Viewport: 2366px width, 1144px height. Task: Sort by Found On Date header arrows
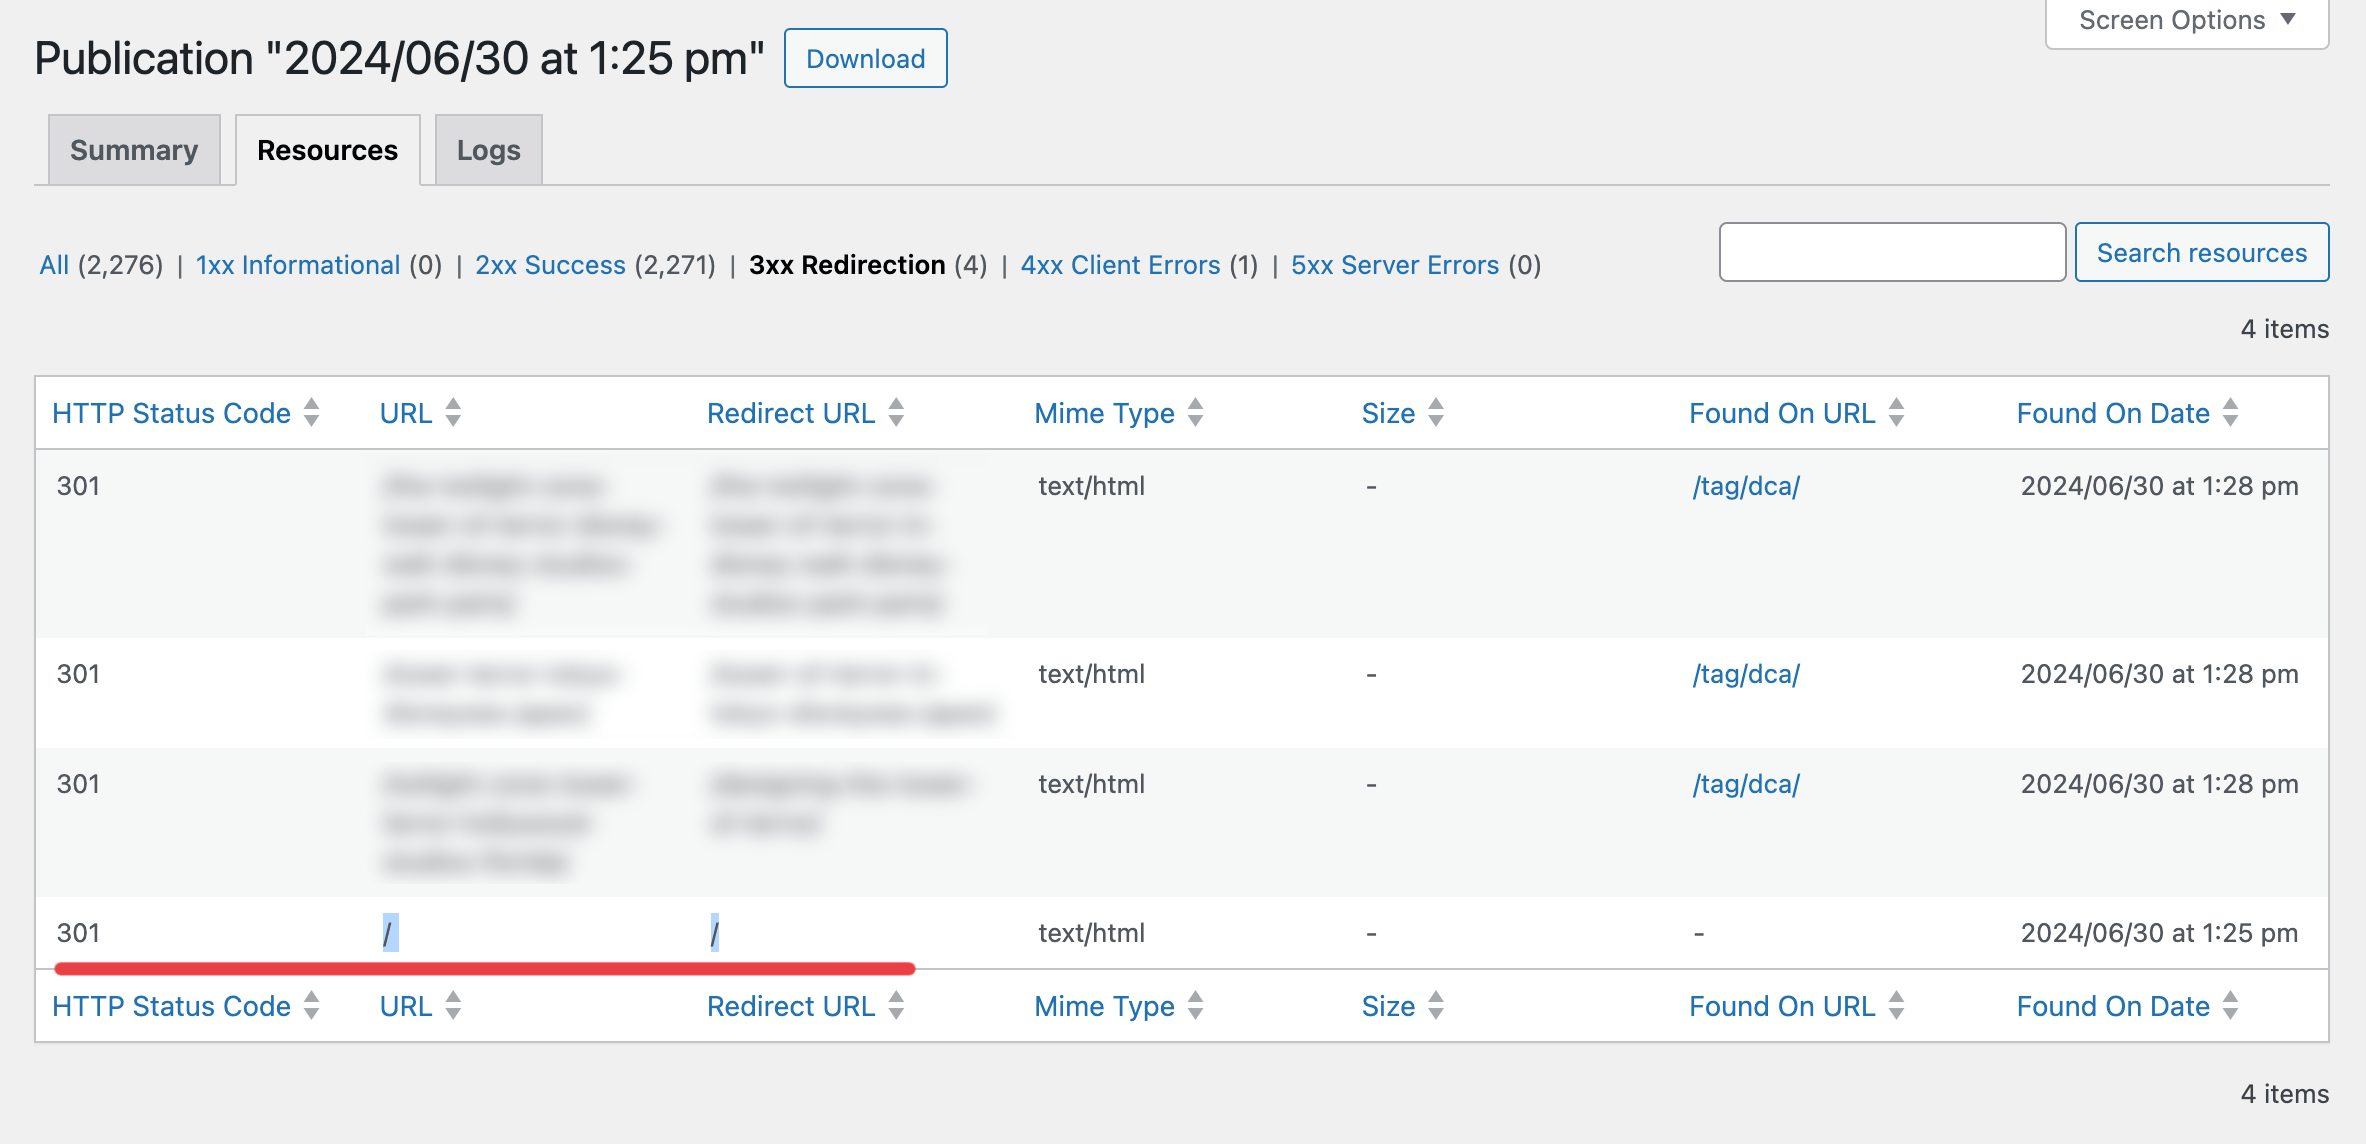coord(2230,412)
